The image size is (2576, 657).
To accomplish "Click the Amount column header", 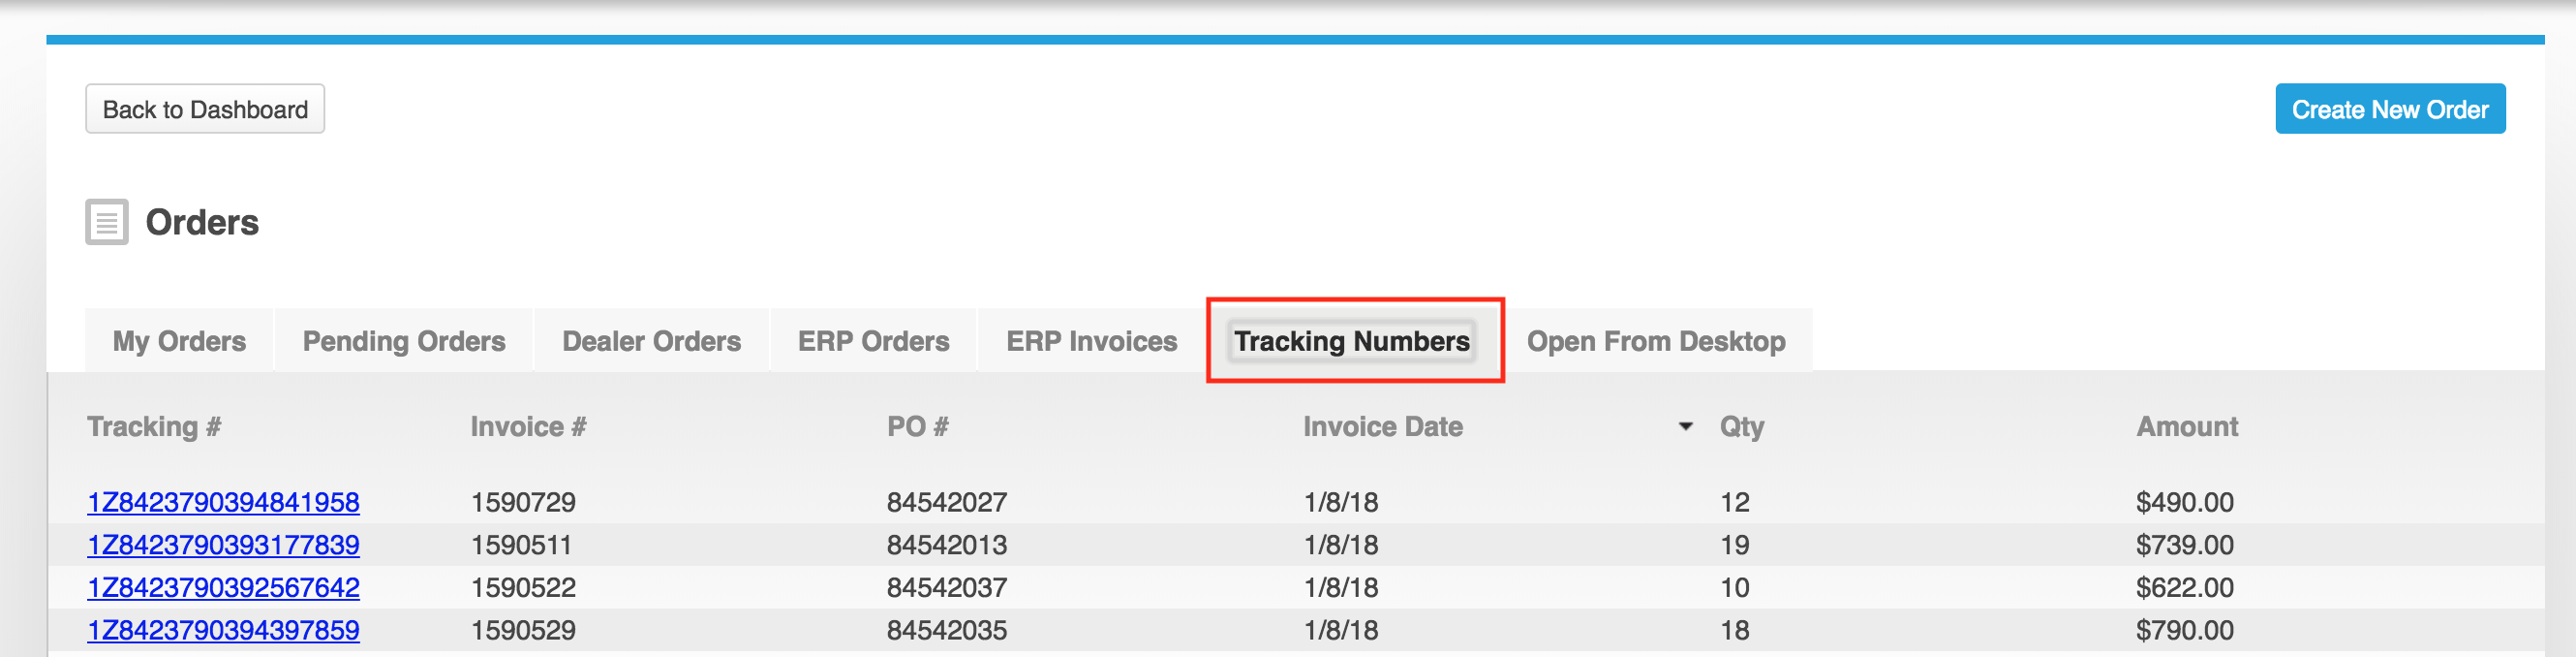I will coord(2186,427).
